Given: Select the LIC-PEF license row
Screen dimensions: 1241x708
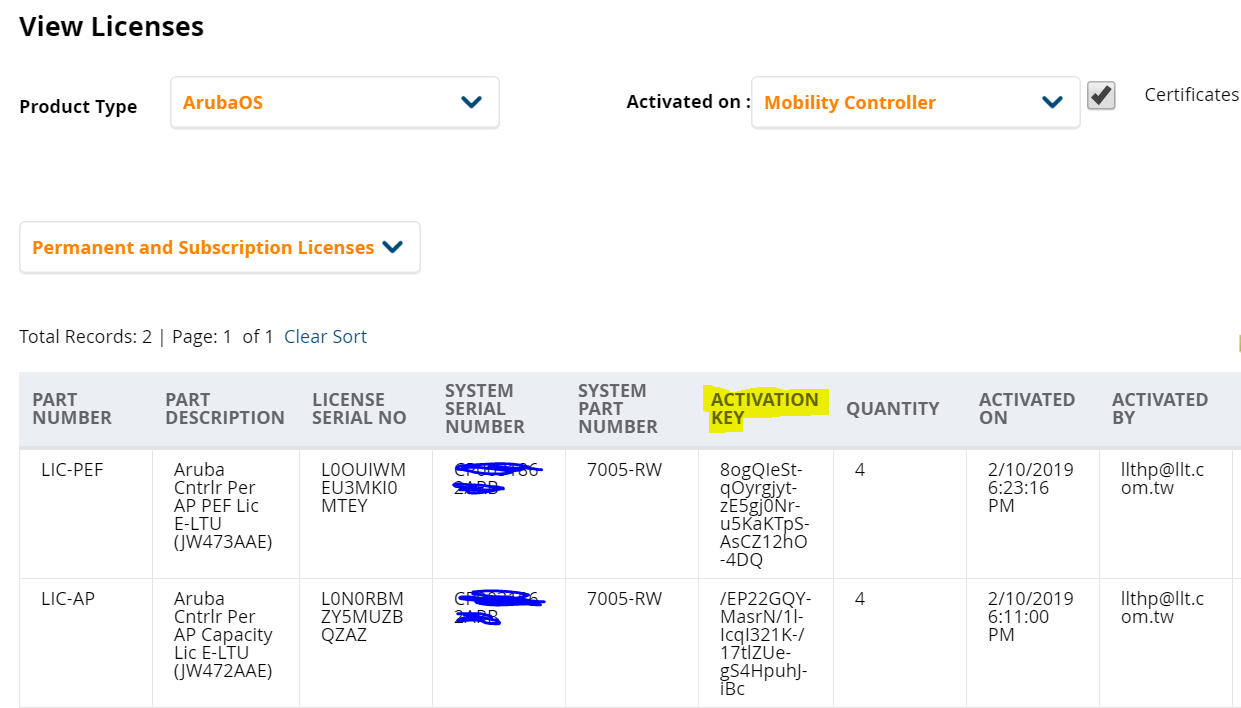Looking at the screenshot, I should pyautogui.click(x=72, y=470).
